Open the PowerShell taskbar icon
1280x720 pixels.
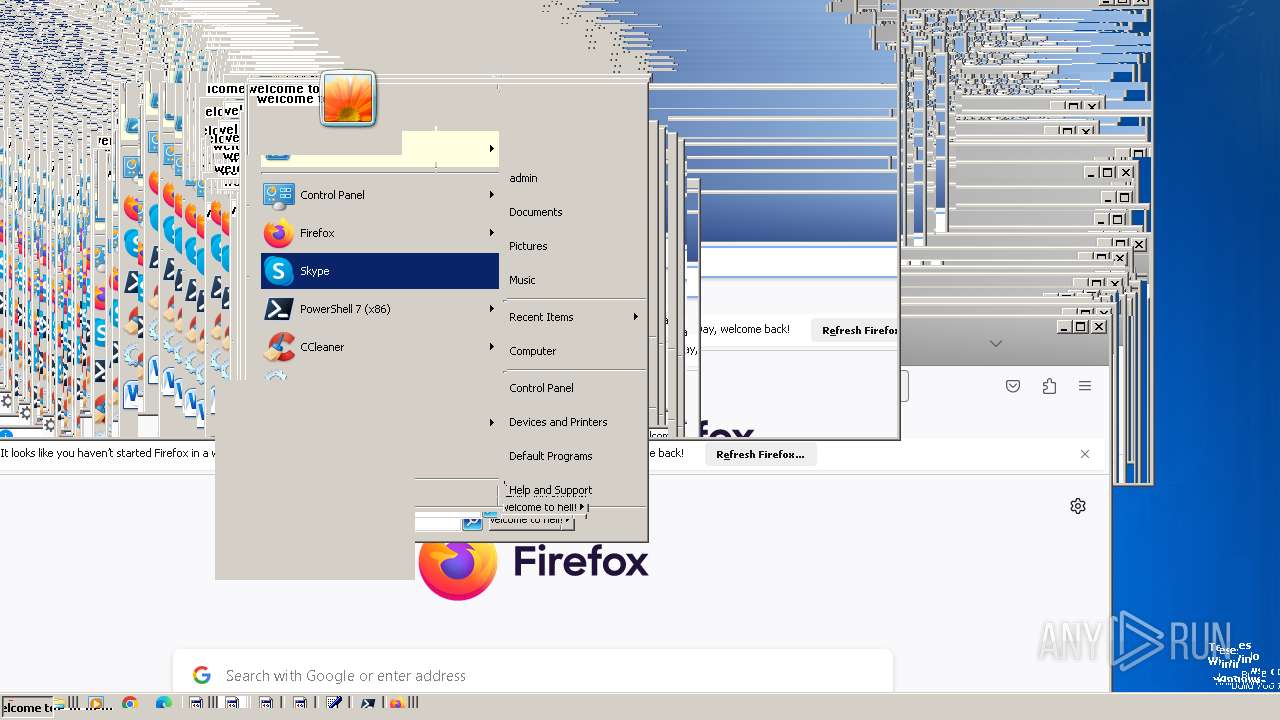point(368,704)
